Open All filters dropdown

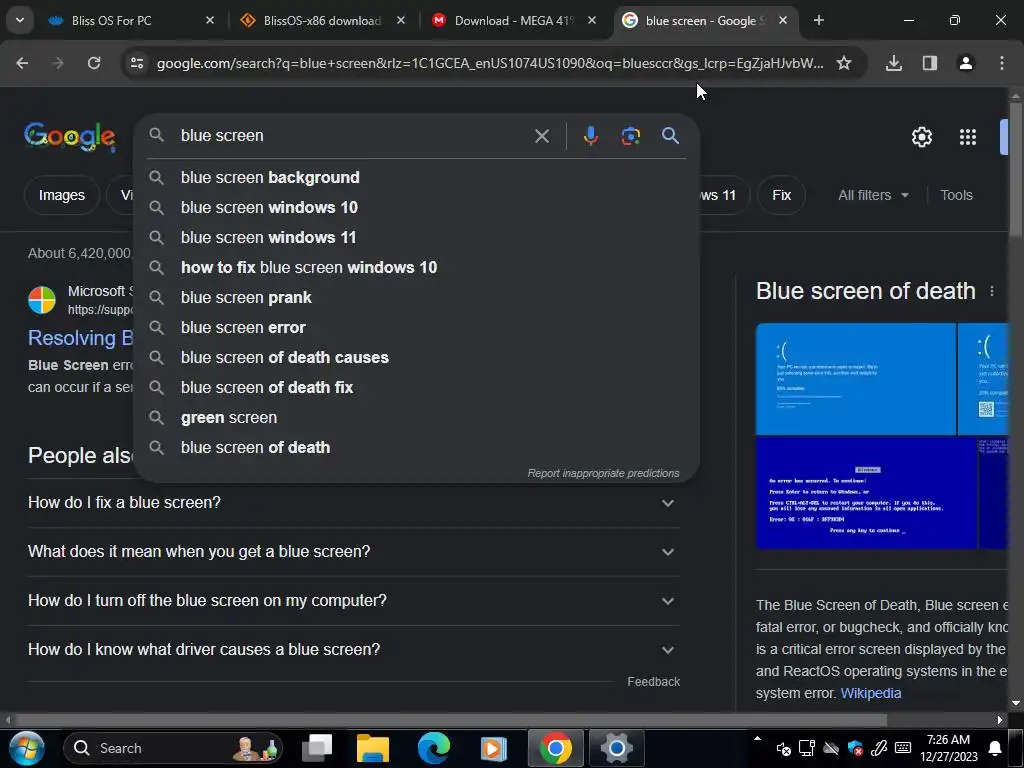pyautogui.click(x=872, y=195)
